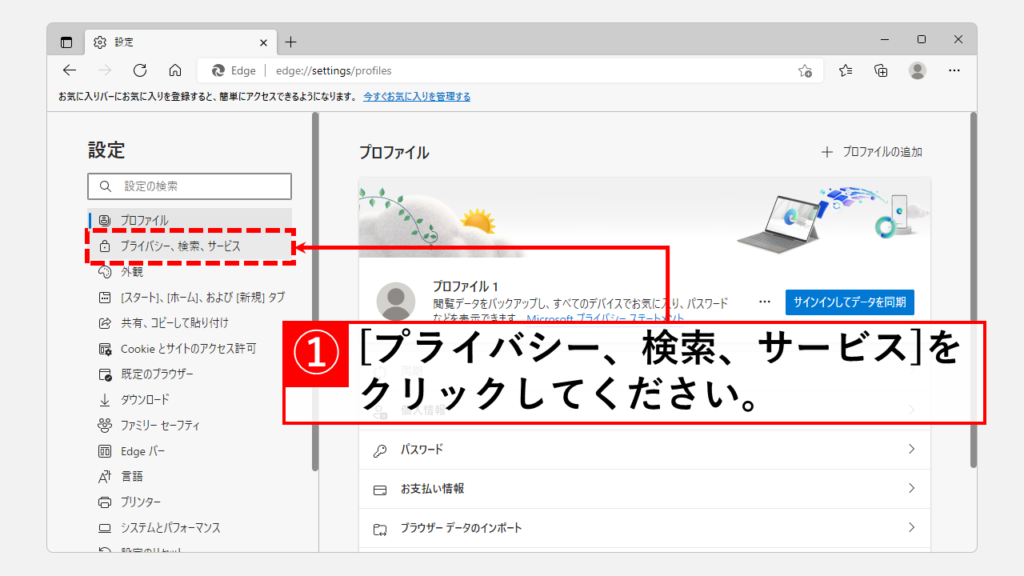Open the Collections icon in toolbar

pyautogui.click(x=881, y=71)
